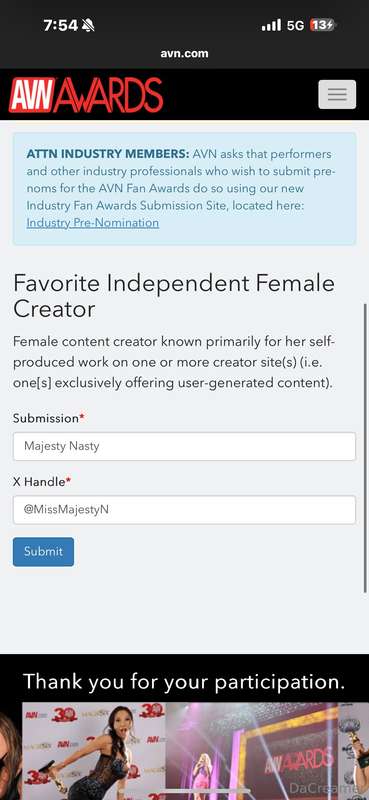The image size is (369, 800).
Task: Click the ATTN INDUSTRY MEMBERS notice box
Action: pos(184,189)
